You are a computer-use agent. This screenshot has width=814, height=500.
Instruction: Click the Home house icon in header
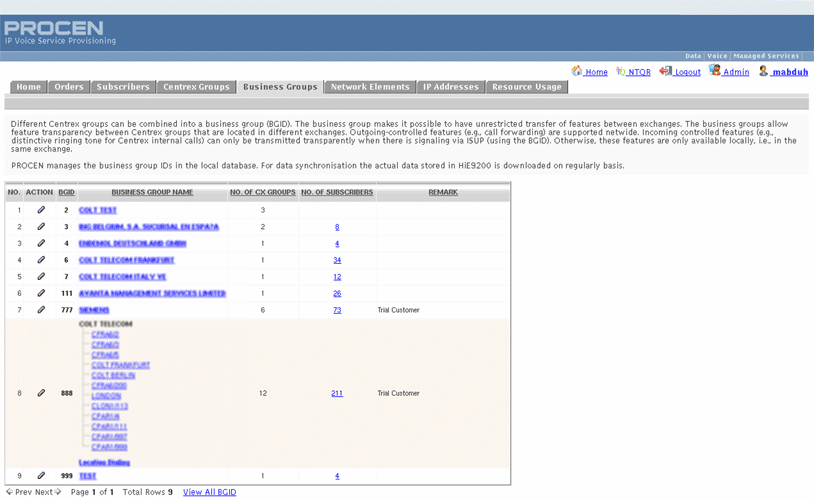click(577, 71)
